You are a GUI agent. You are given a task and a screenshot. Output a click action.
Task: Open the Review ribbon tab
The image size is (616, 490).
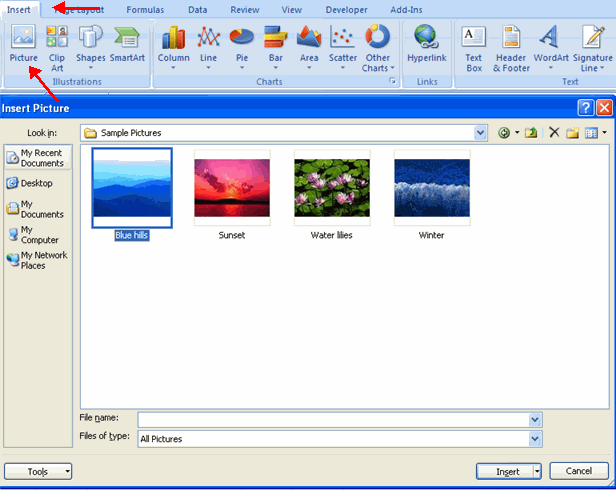[x=244, y=9]
